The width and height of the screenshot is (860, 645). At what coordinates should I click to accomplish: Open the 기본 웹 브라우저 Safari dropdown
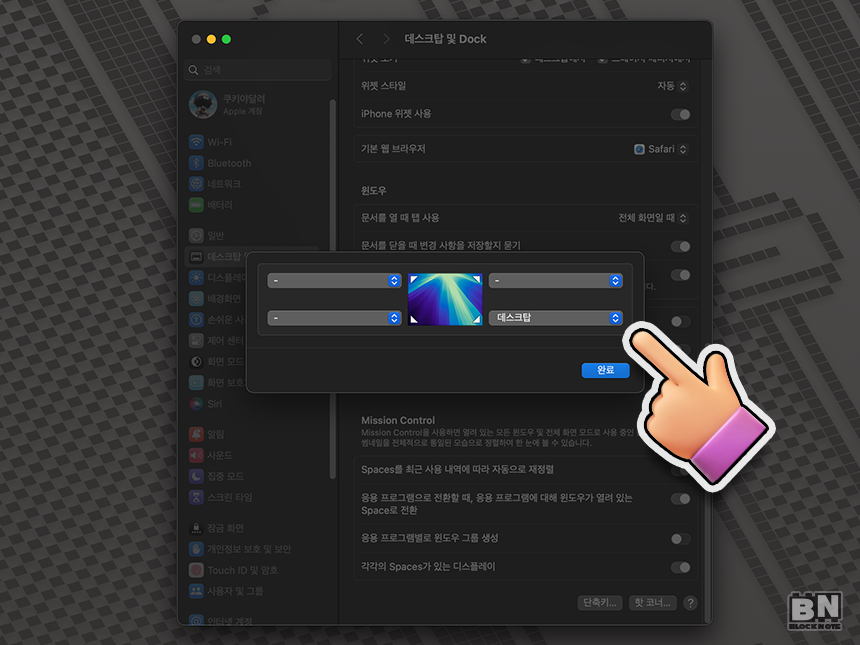coord(661,149)
